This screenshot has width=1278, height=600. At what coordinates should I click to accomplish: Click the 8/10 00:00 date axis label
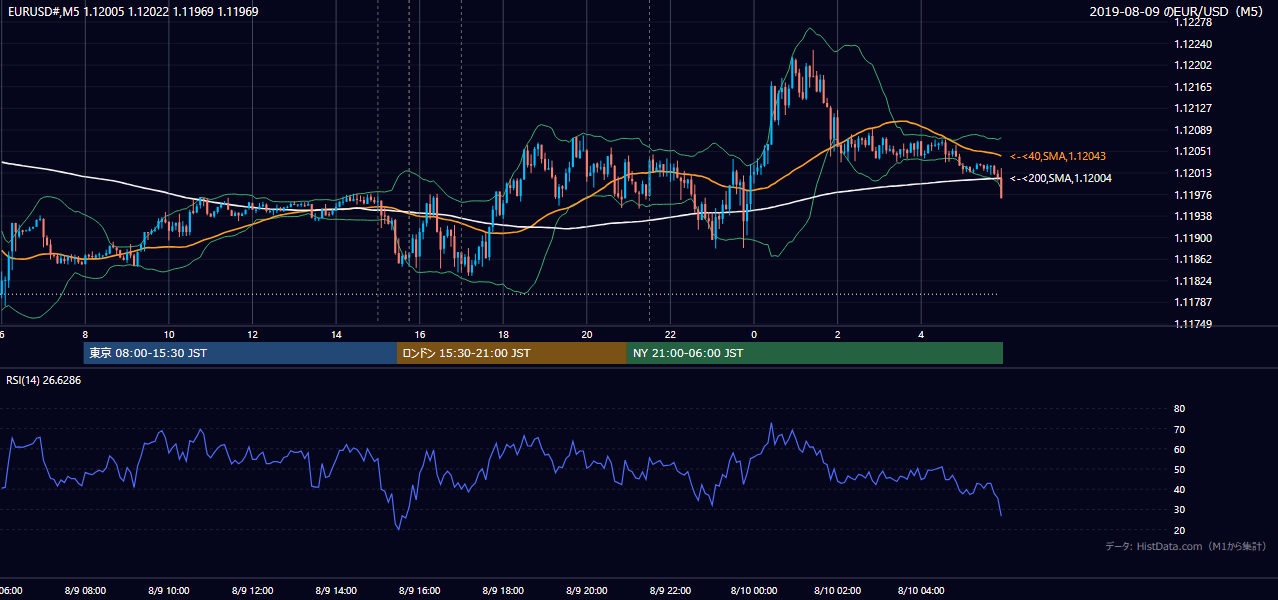point(753,591)
